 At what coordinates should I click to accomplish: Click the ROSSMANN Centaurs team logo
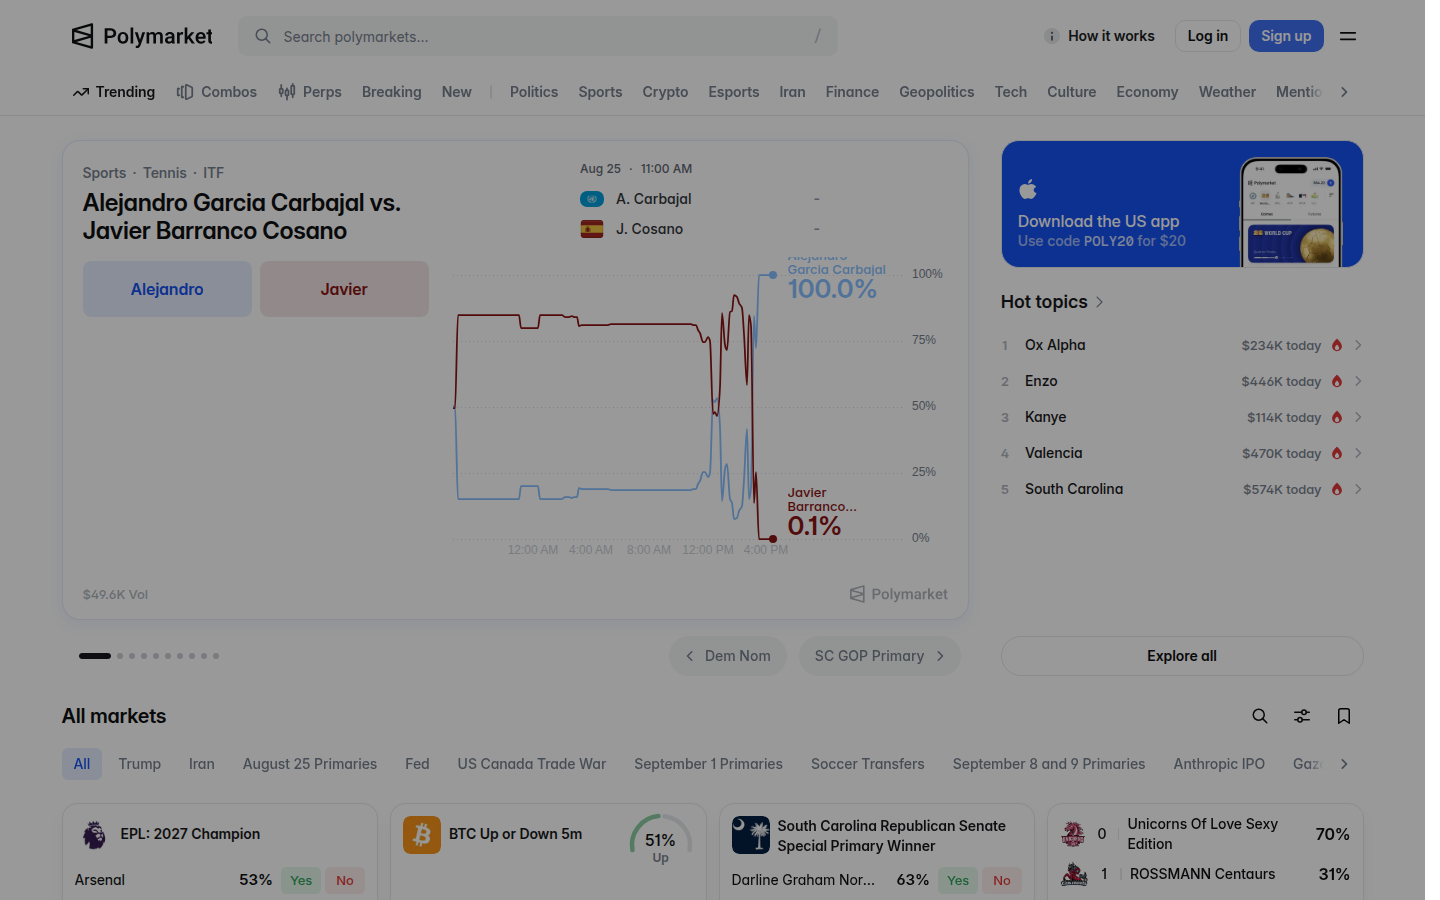click(1074, 874)
